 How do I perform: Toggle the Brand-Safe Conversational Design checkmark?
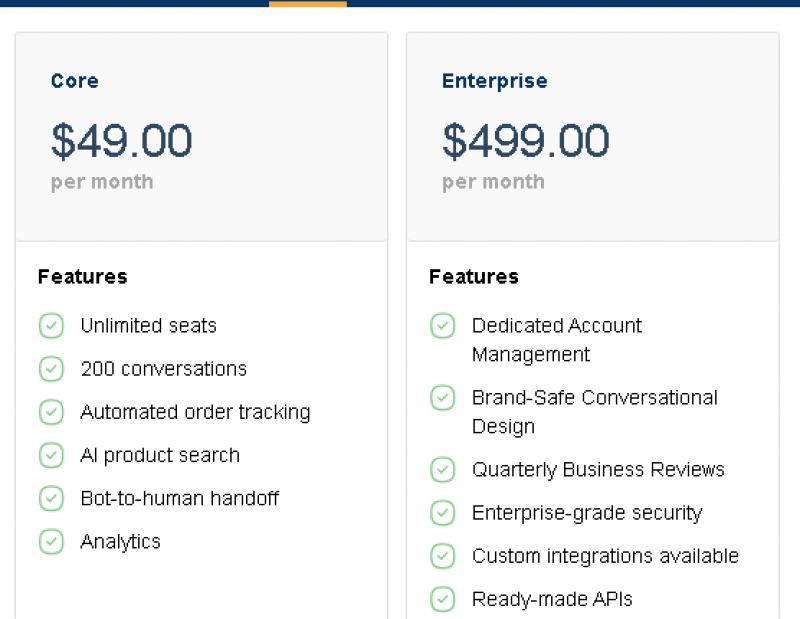point(442,398)
